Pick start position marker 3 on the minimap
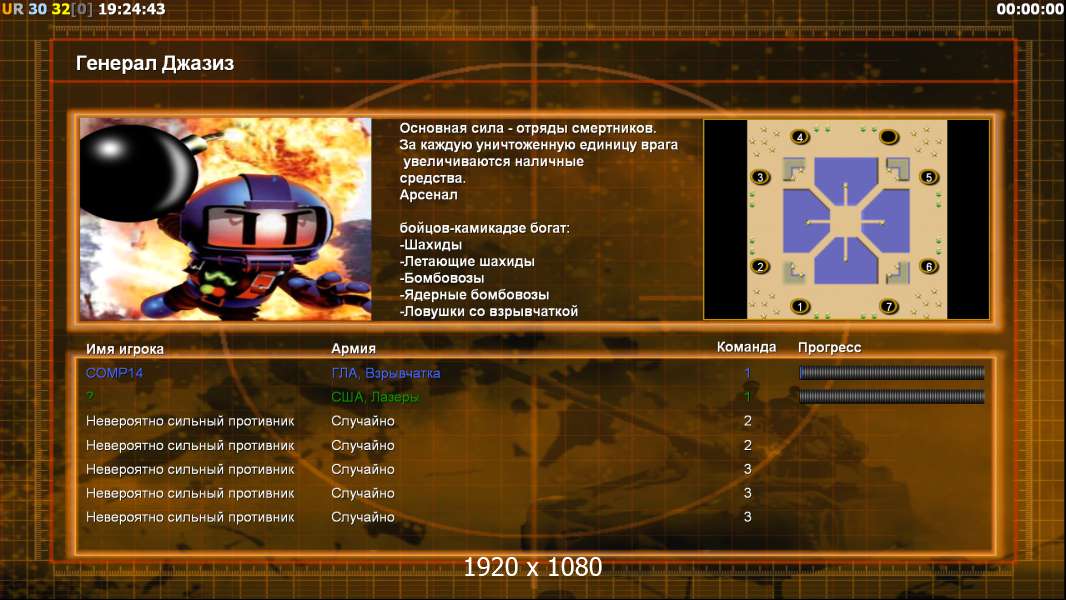 pyautogui.click(x=760, y=177)
